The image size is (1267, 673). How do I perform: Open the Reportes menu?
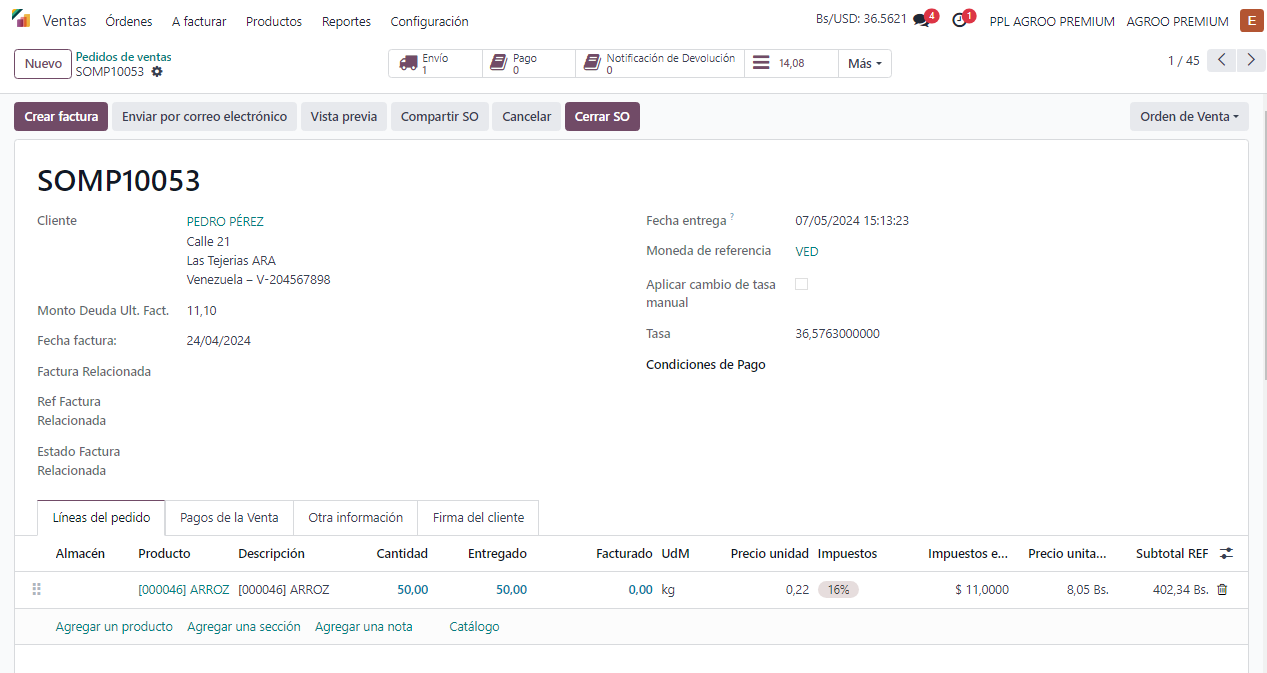pyautogui.click(x=346, y=21)
